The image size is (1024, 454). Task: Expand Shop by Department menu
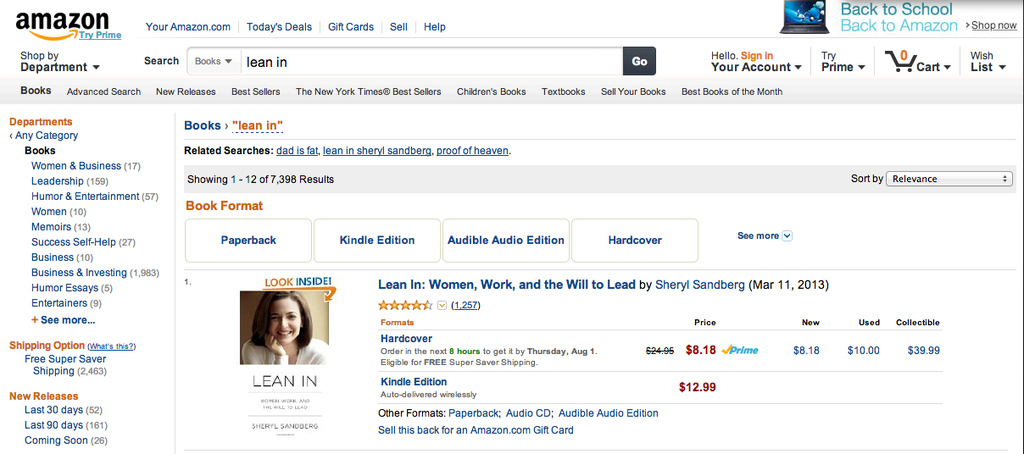59,61
